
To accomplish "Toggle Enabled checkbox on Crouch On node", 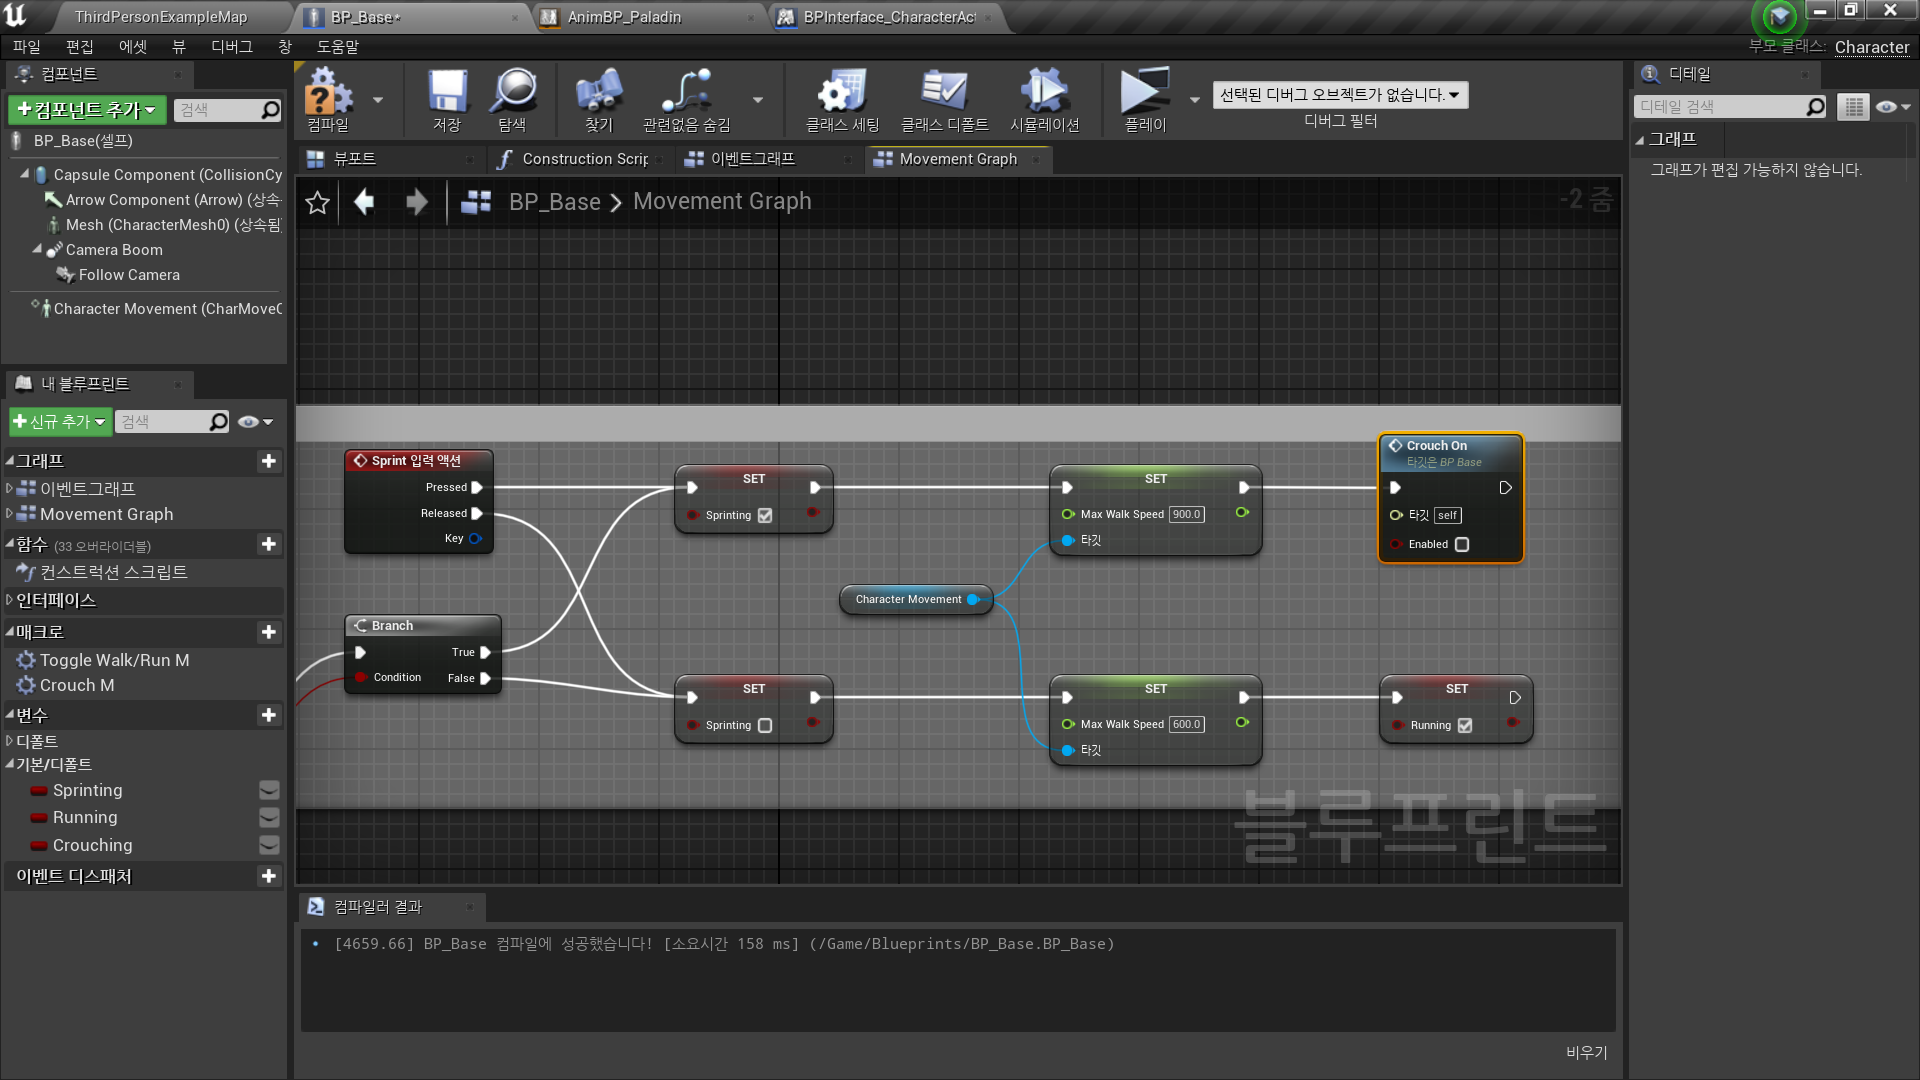I will point(1462,545).
